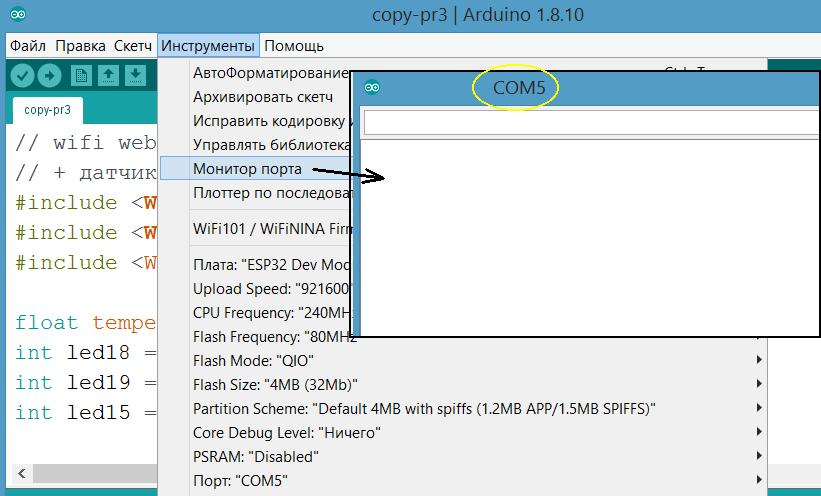Close the Инструменты menu

click(208, 46)
